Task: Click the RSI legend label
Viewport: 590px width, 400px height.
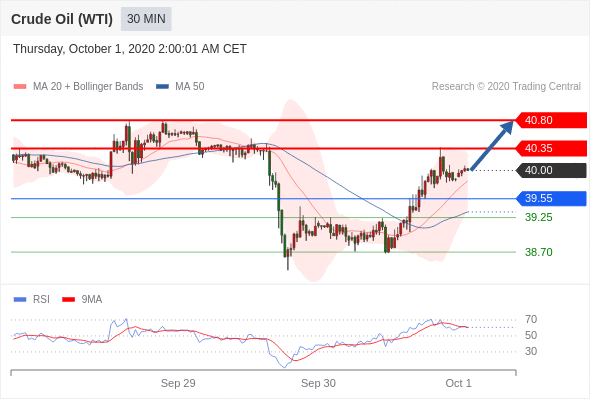Action: 41,300
